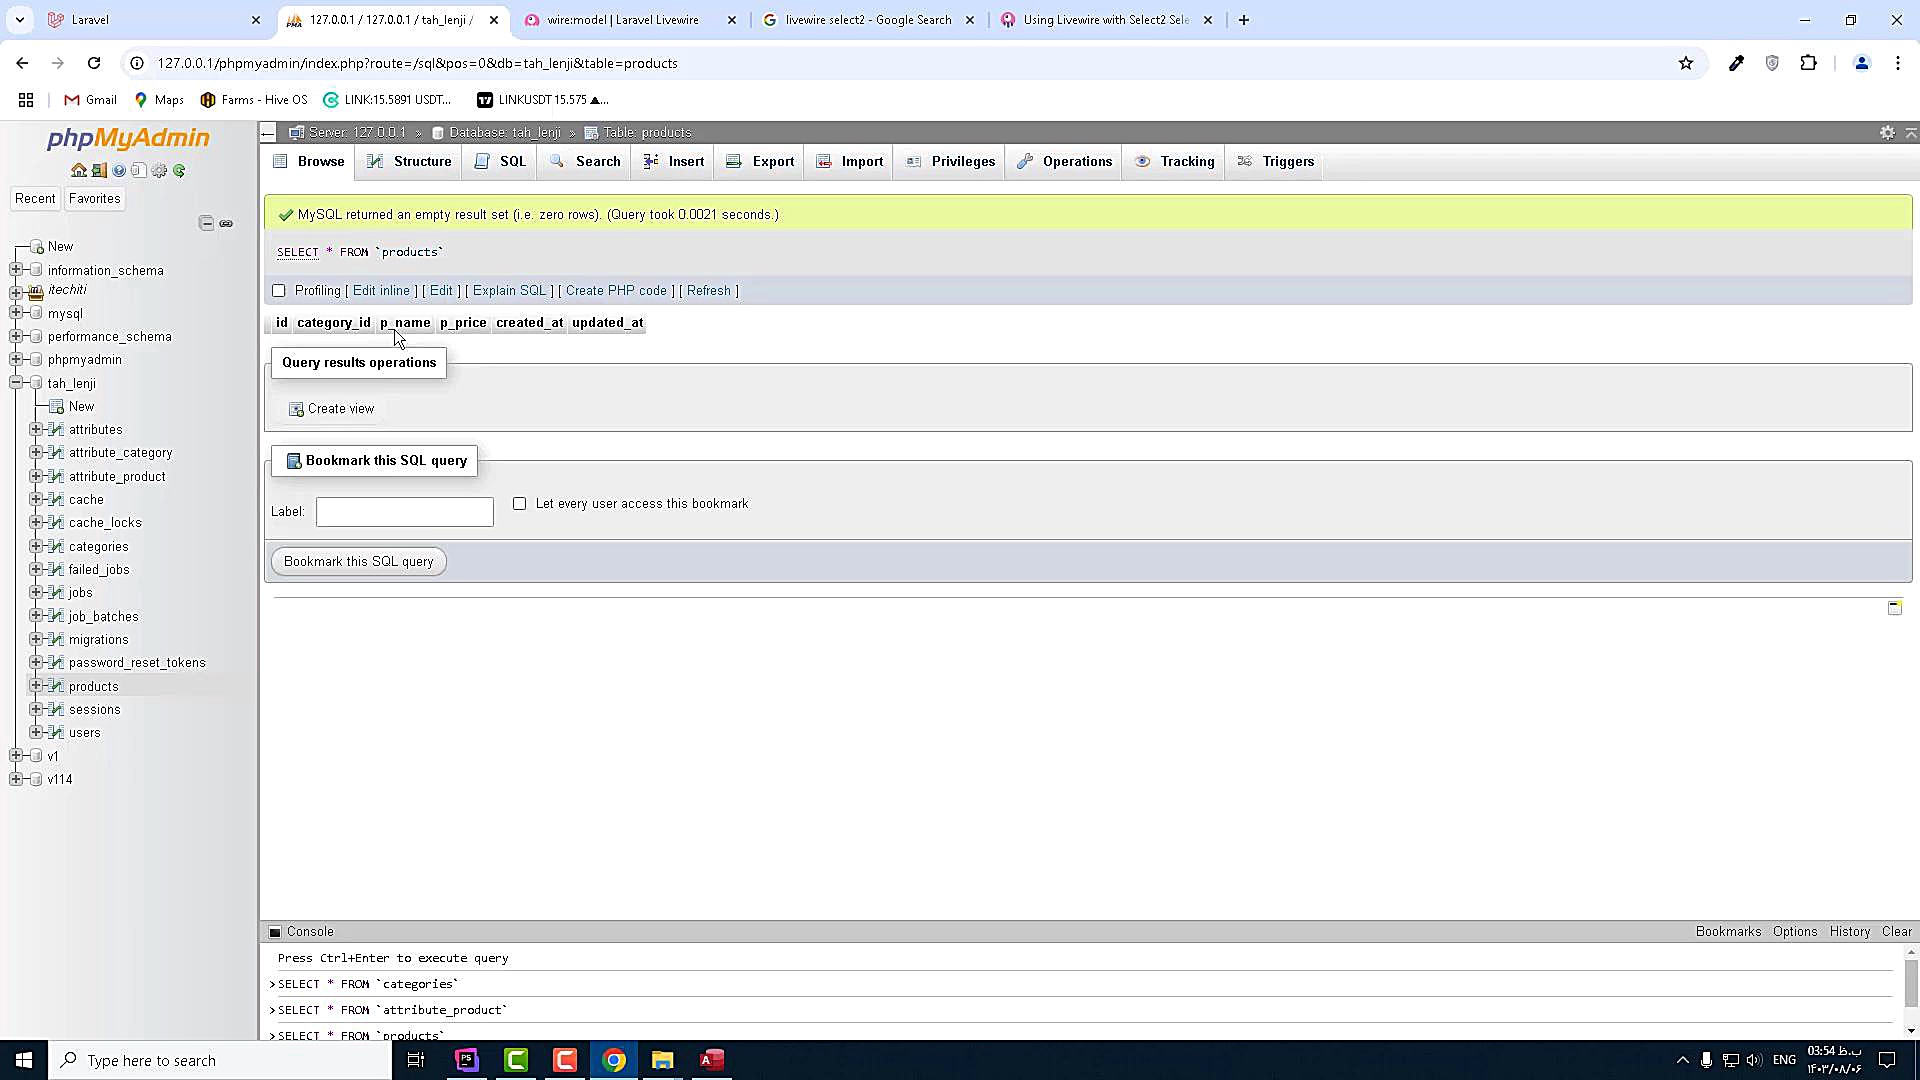Open the Operations tab

pos(1064,161)
